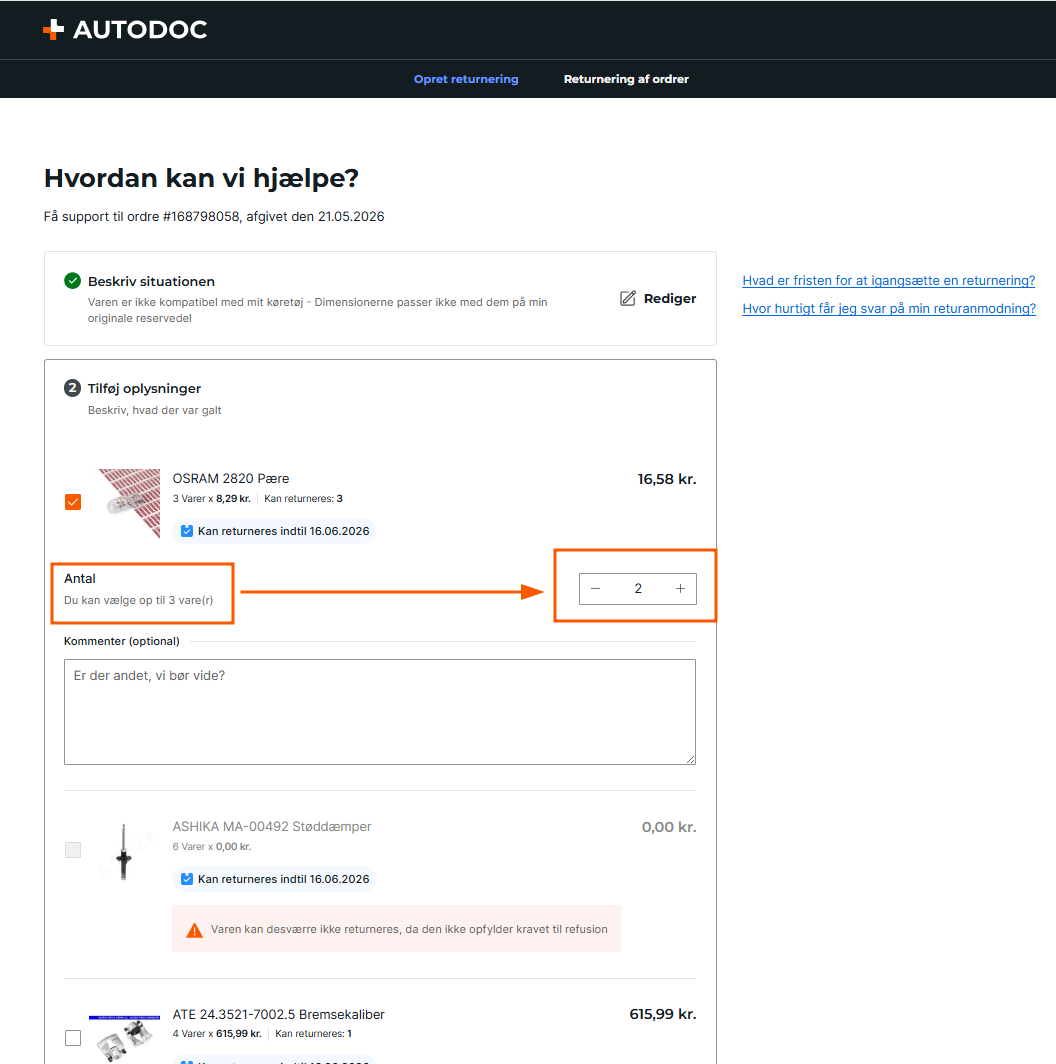This screenshot has height=1064, width=1056.
Task: Click the 'Kan returneres: 3' text
Action: click(303, 499)
